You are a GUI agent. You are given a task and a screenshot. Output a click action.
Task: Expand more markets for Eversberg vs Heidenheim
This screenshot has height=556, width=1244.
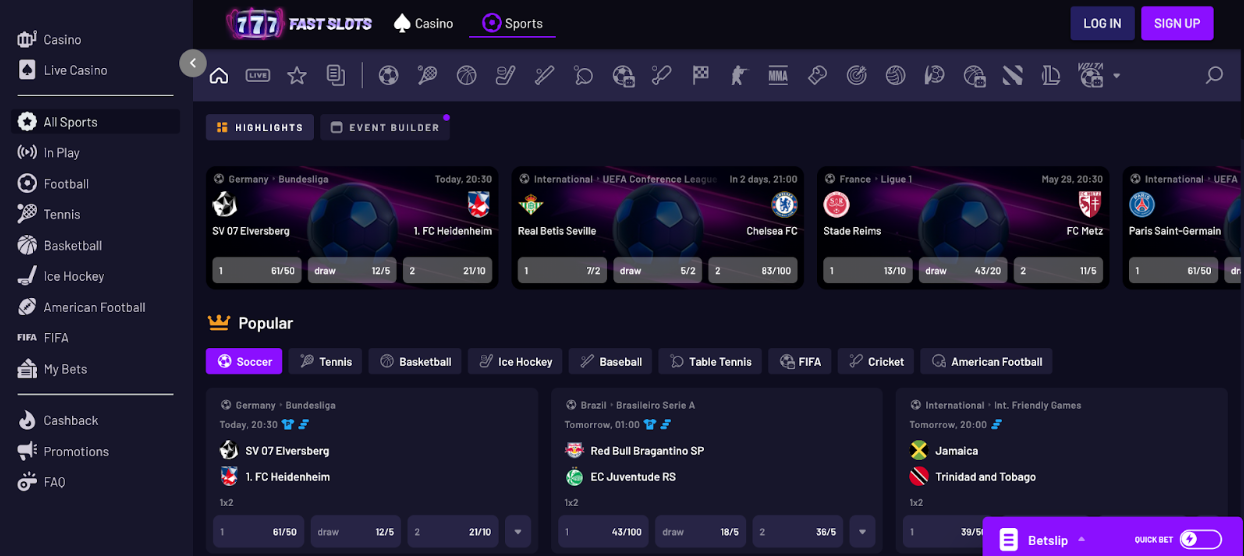click(517, 532)
